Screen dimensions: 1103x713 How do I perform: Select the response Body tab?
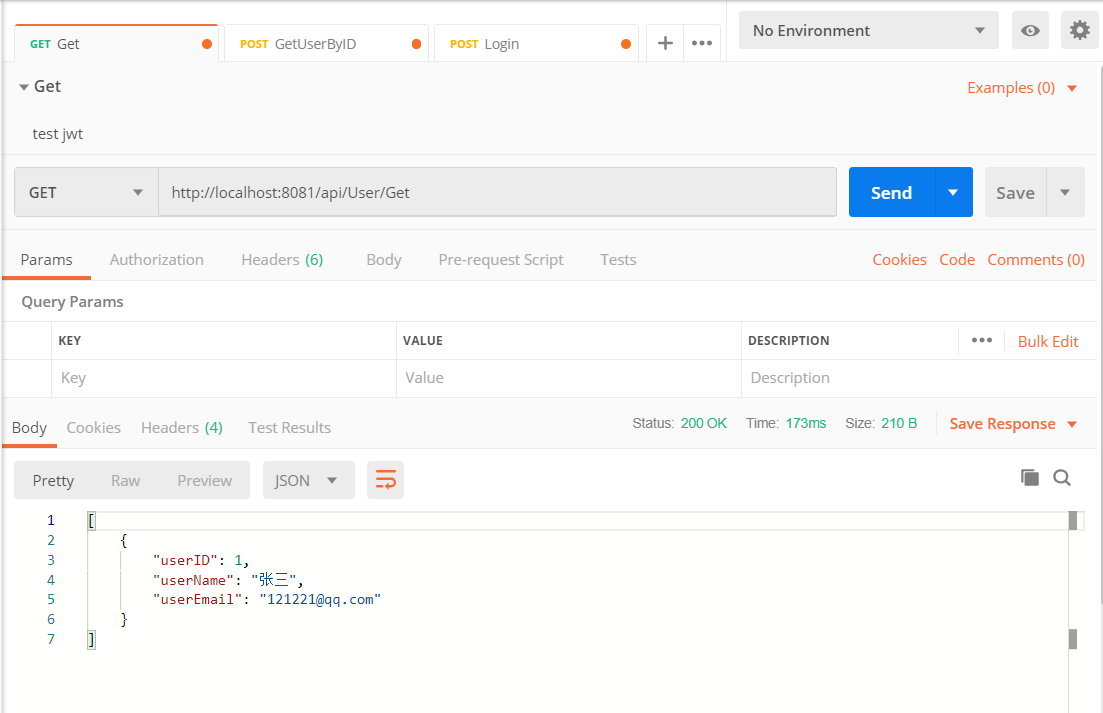coord(30,428)
